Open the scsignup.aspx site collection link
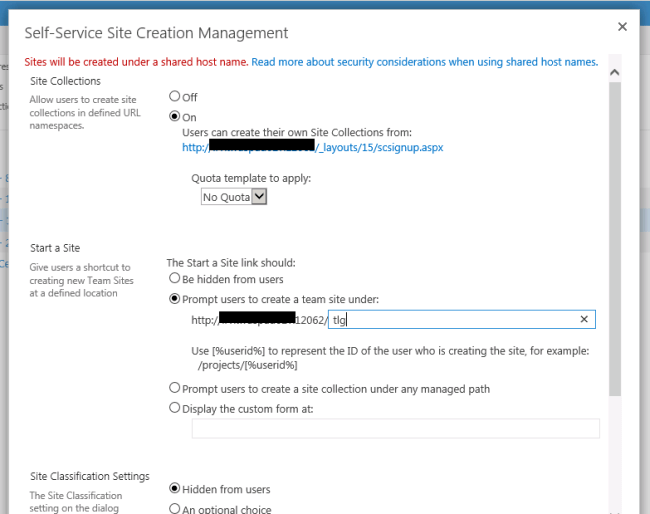Viewport: 650px width, 514px height. coord(312,147)
